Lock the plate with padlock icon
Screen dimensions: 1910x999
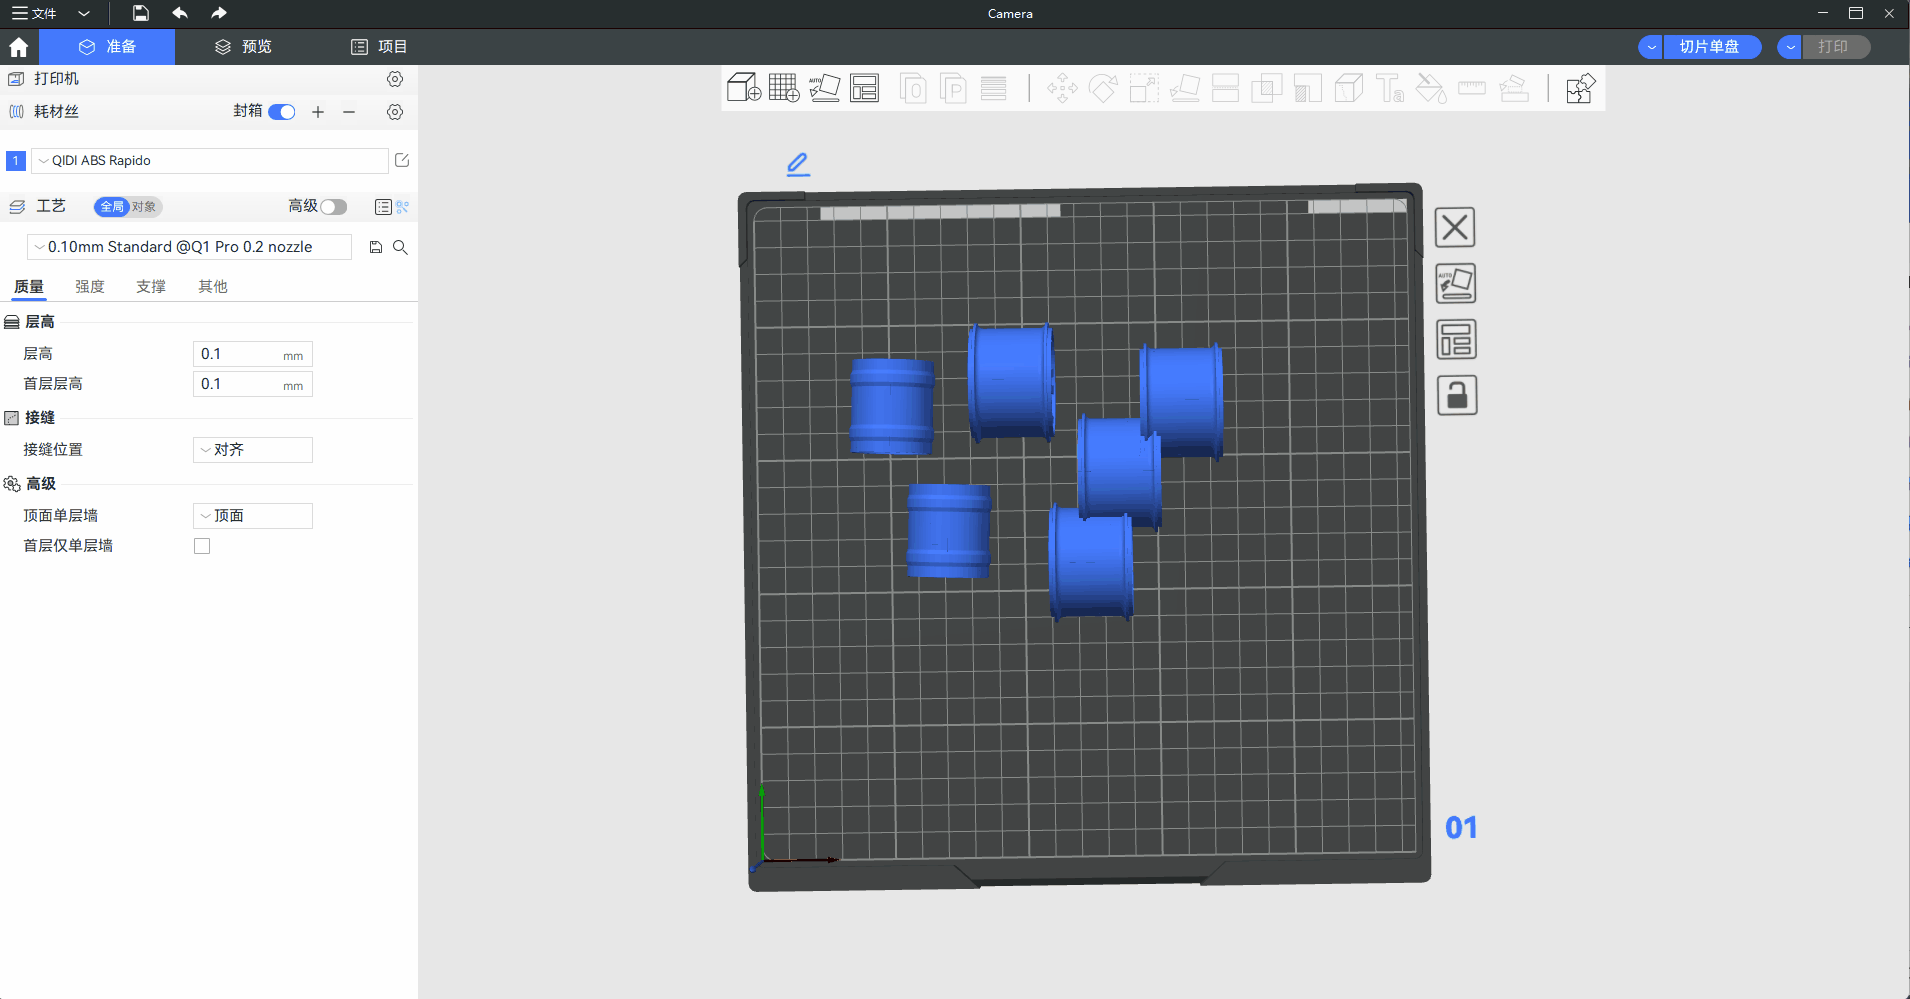pos(1456,396)
